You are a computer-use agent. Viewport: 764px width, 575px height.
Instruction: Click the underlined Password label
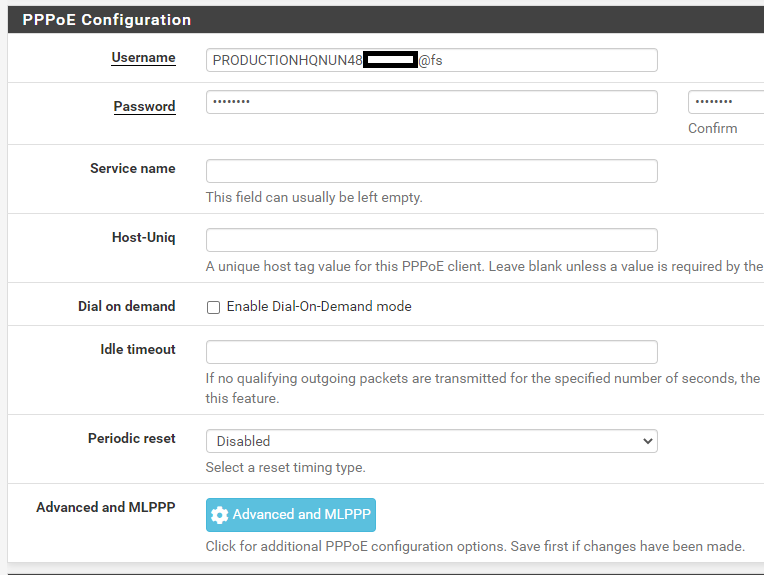(144, 106)
